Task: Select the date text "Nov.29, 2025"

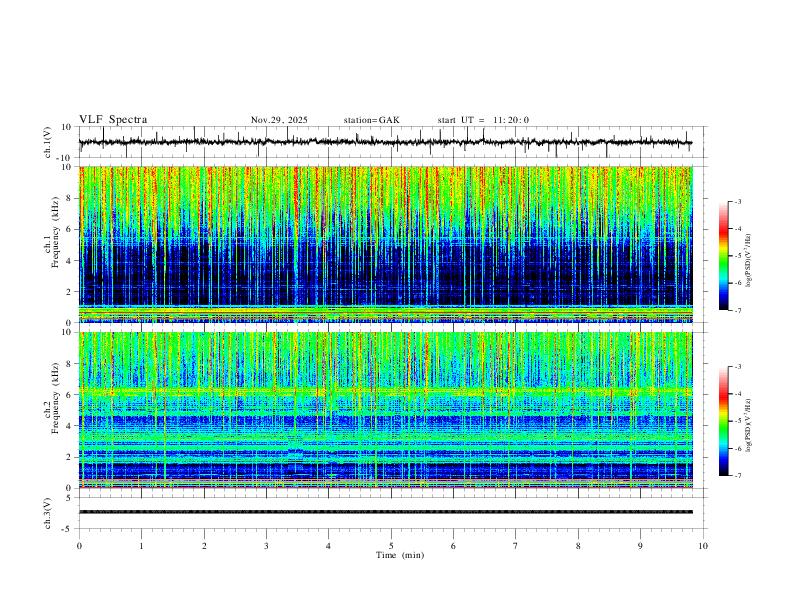Action: 279,120
